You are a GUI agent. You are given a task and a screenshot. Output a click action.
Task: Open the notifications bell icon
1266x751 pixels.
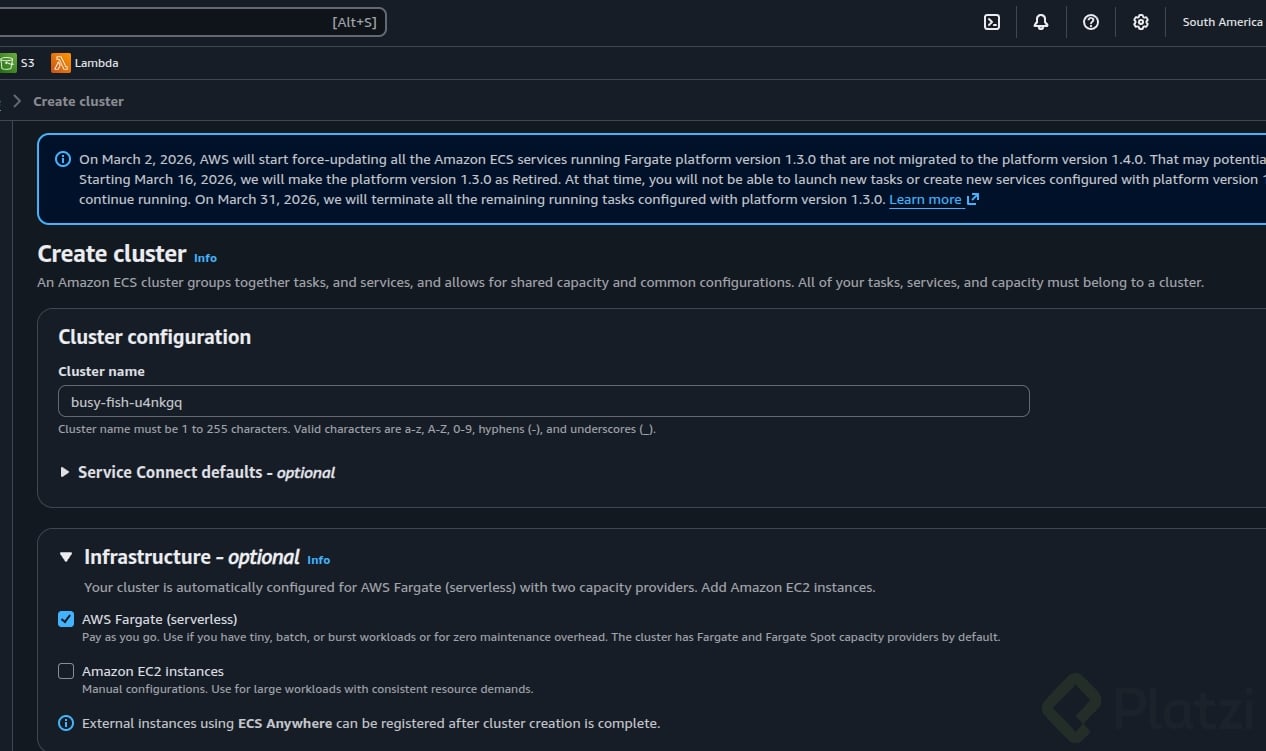[x=1041, y=22]
